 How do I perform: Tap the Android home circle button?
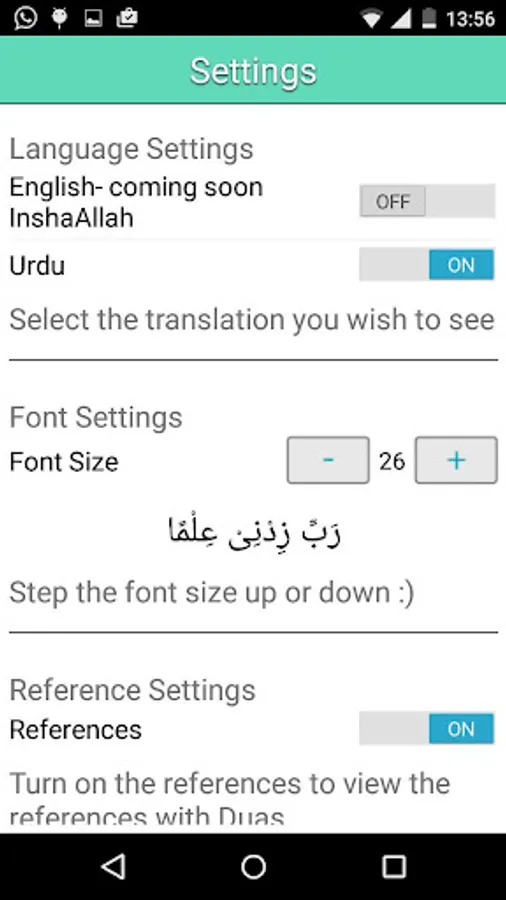click(253, 866)
